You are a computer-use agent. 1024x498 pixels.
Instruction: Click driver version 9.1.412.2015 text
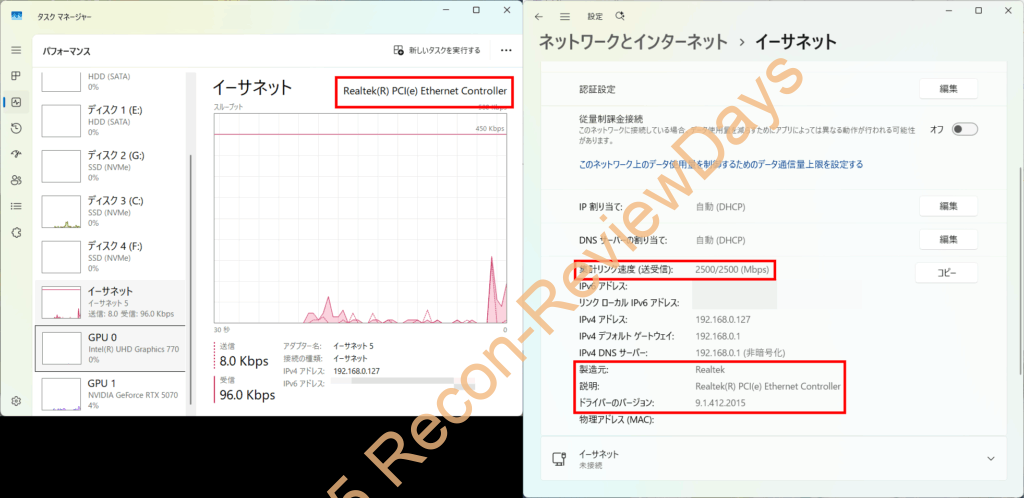[721, 403]
